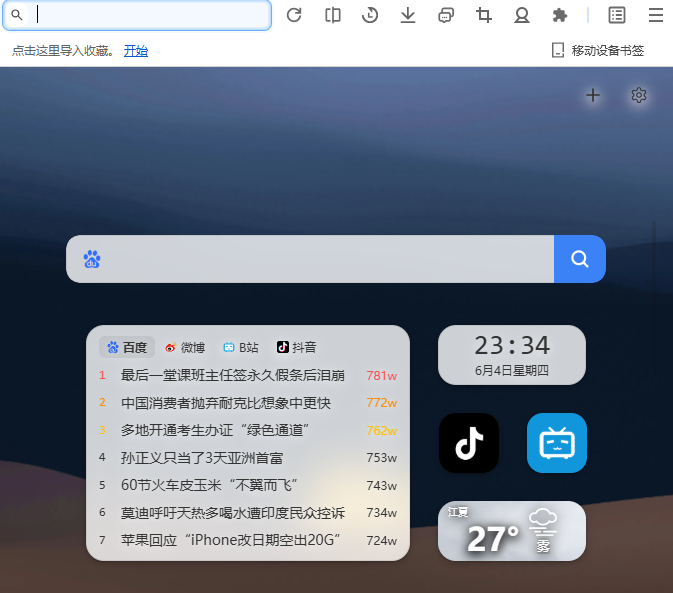673x593 pixels.
Task: Open headline 中国消费者抛弃耐克比想象中更快
Action: coord(226,403)
